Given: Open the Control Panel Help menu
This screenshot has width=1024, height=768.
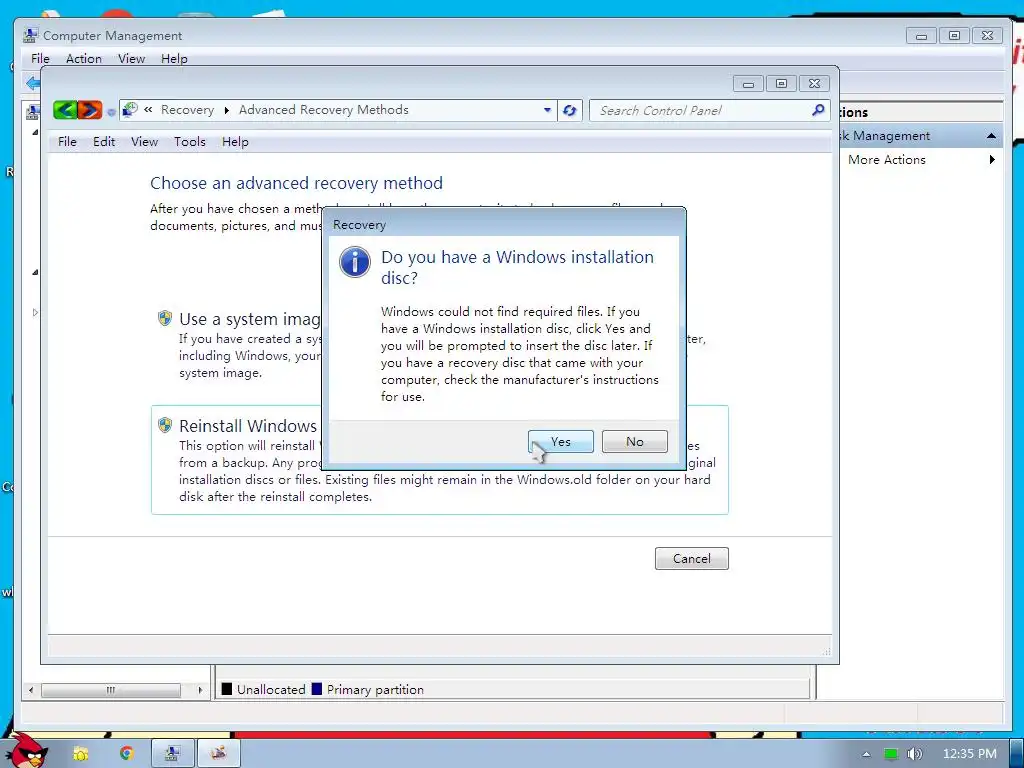Looking at the screenshot, I should pyautogui.click(x=235, y=142).
